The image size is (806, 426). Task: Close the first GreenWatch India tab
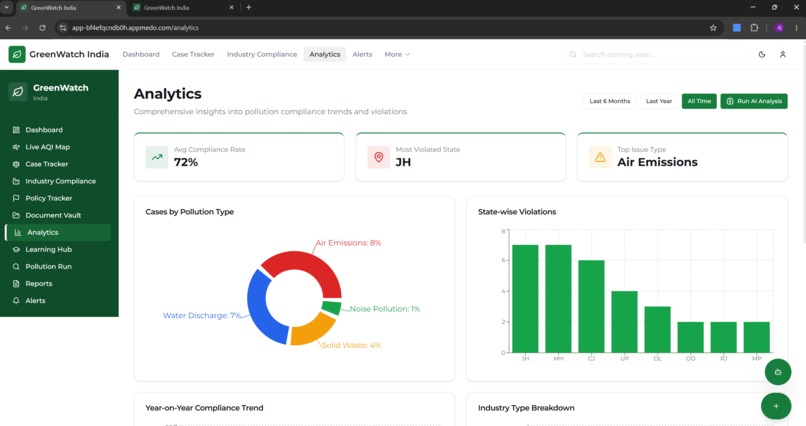(x=119, y=8)
